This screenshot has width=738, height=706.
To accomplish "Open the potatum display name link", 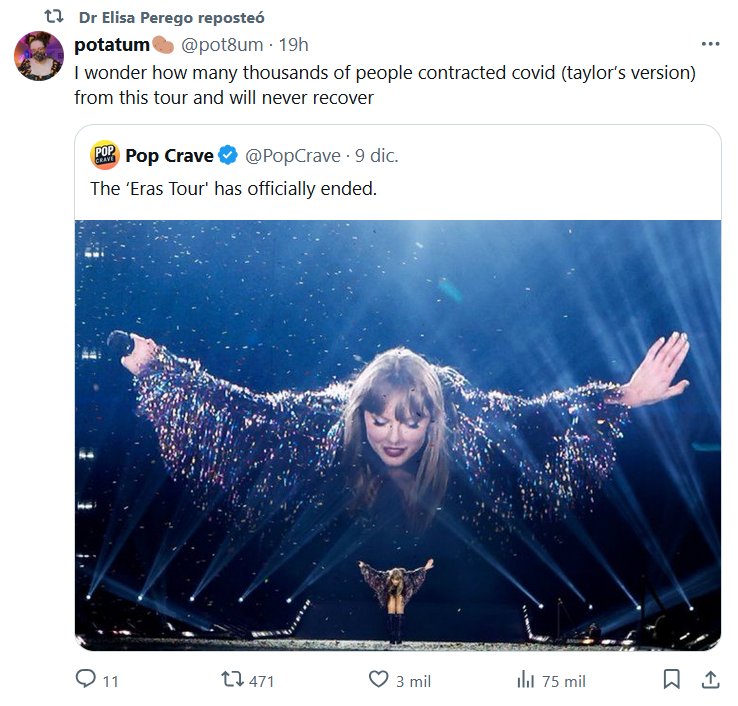I will point(112,44).
